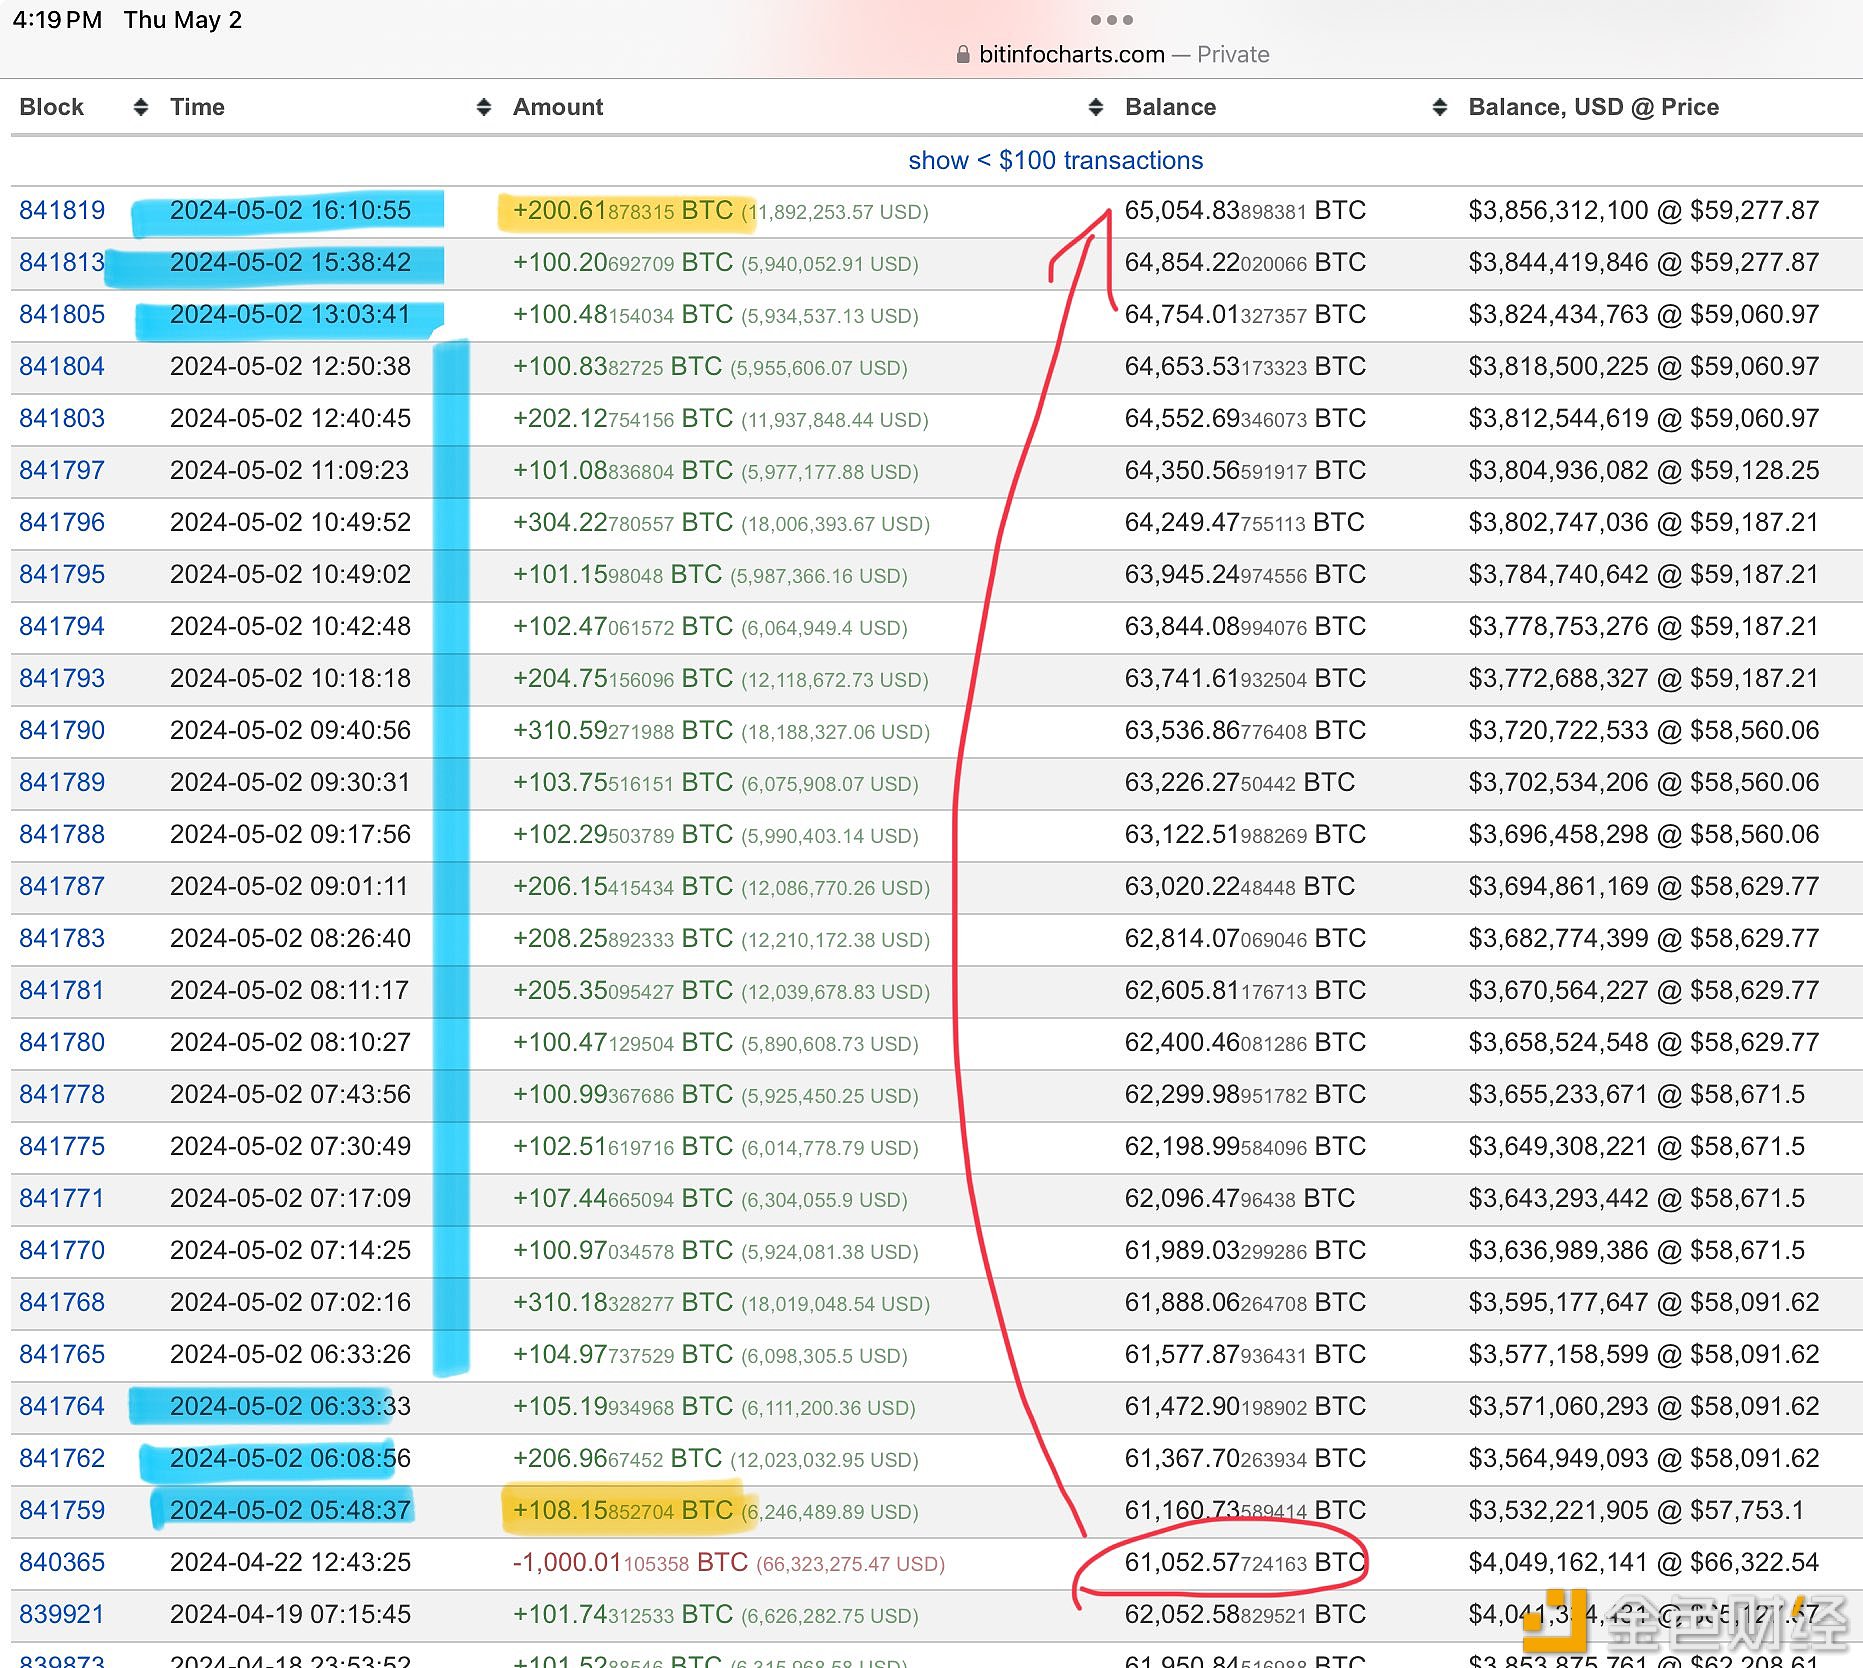Image resolution: width=1863 pixels, height=1668 pixels.
Task: Select time 2024-04-22 12:43:25
Action: 290,1562
